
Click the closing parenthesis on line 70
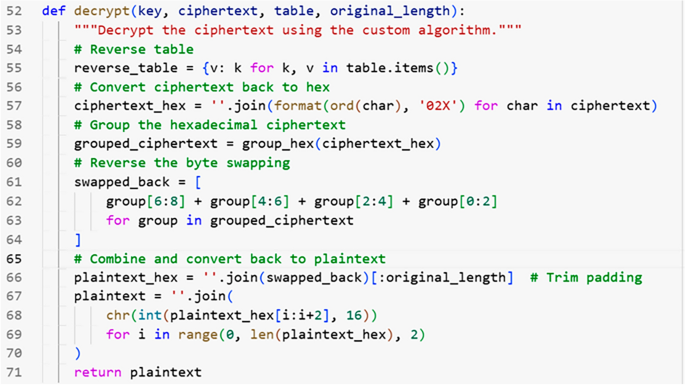tap(78, 354)
